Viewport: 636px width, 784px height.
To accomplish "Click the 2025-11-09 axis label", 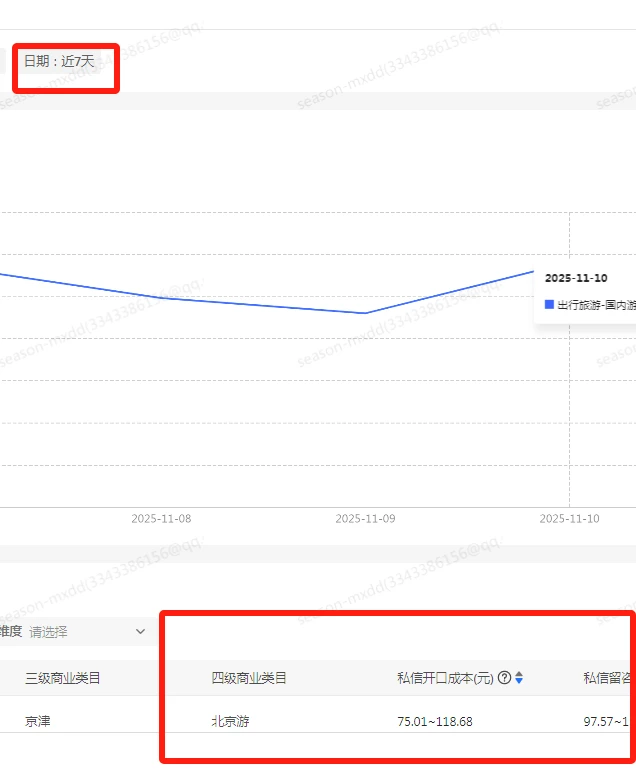I will coord(365,518).
